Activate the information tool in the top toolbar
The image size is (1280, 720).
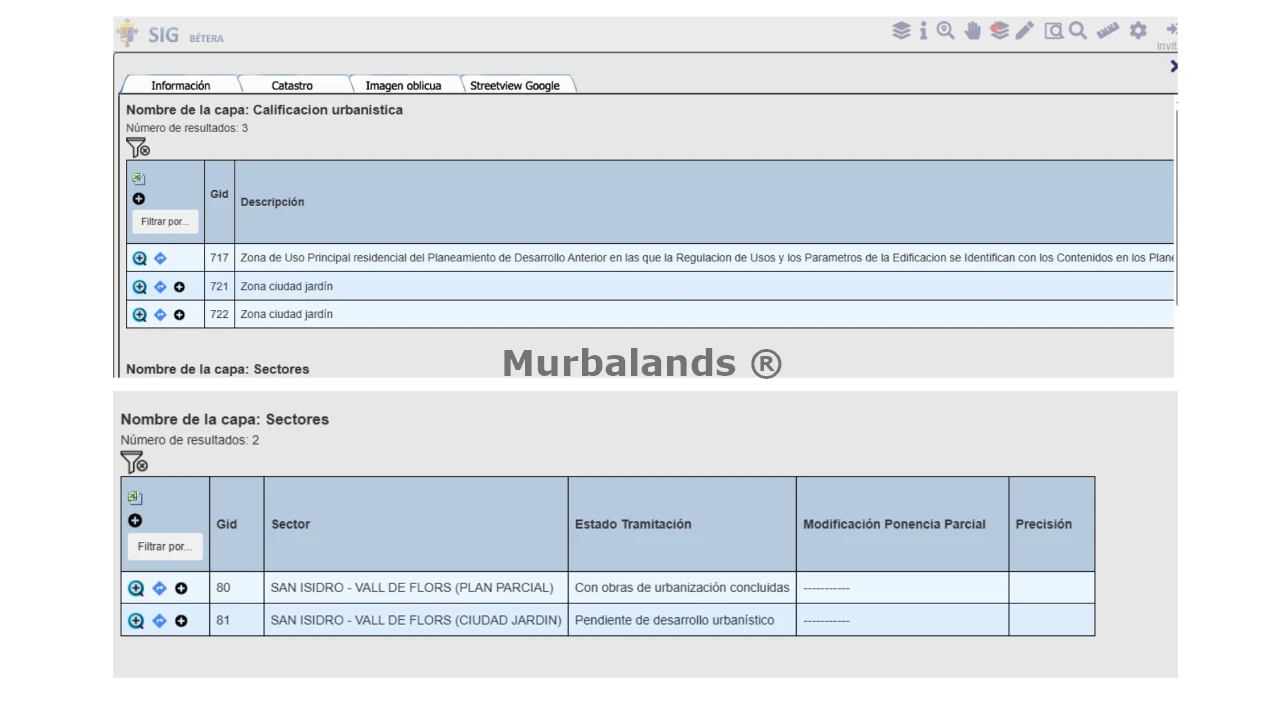(x=923, y=31)
